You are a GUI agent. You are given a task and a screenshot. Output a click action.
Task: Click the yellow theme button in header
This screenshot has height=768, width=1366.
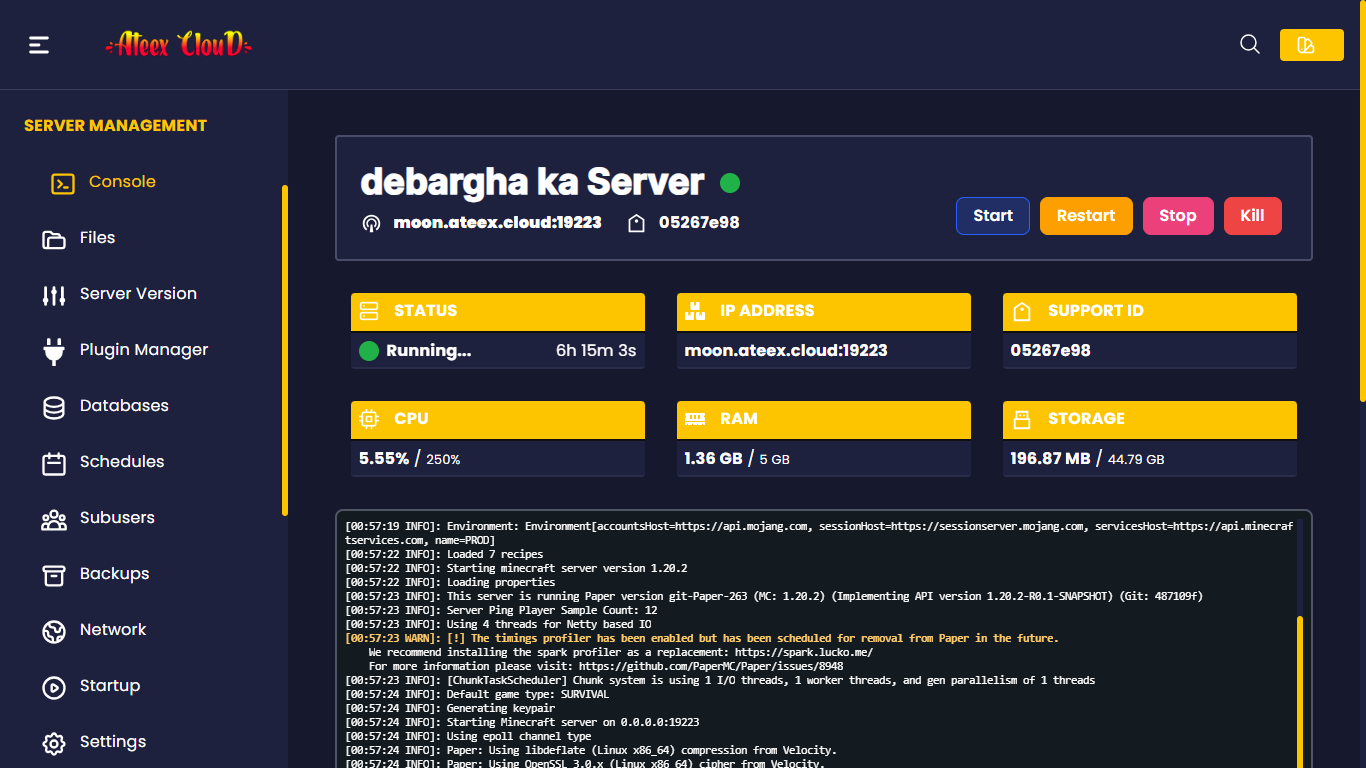click(1311, 45)
